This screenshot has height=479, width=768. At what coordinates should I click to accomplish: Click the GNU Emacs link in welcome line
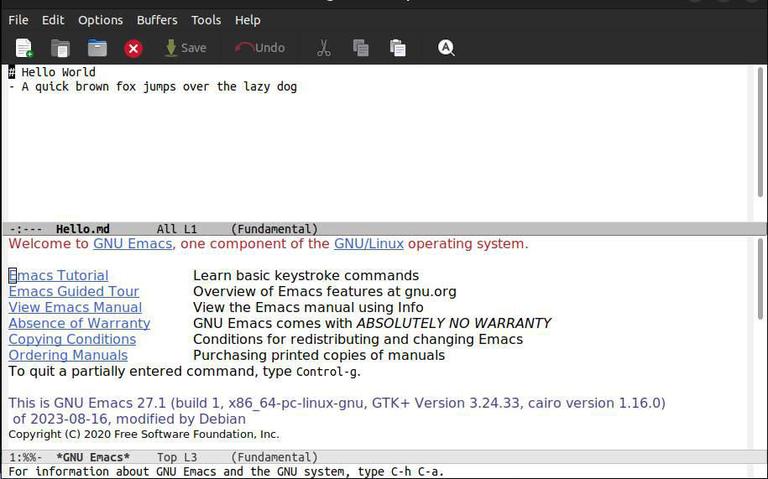click(133, 244)
